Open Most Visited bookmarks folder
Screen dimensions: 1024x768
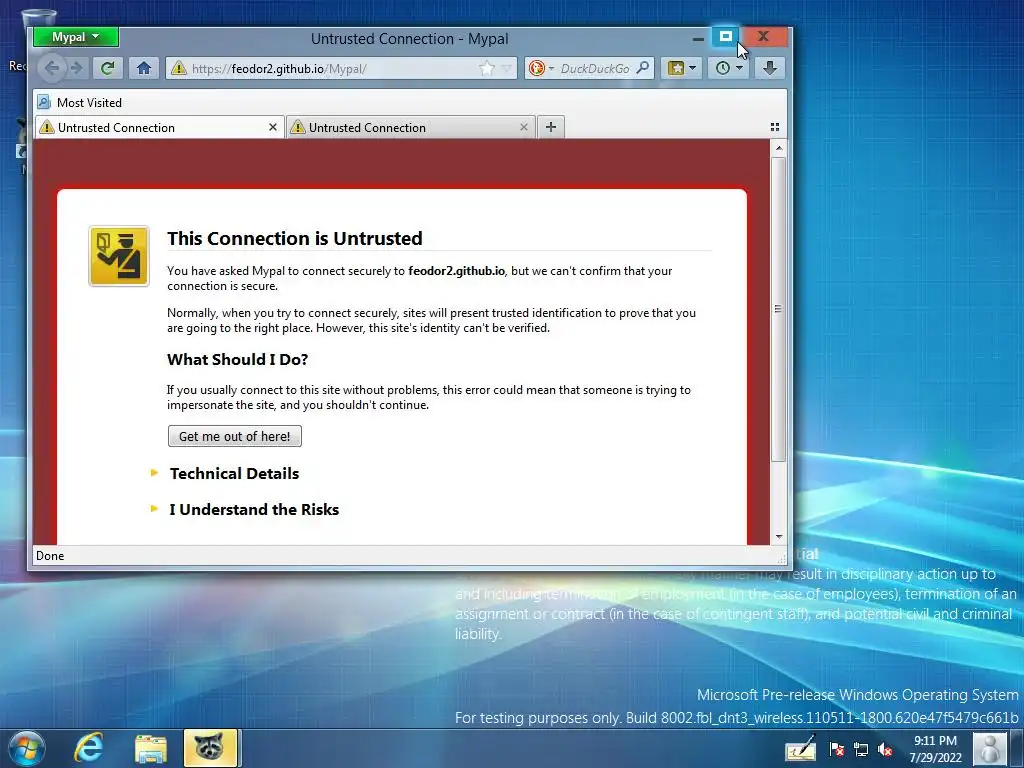(x=80, y=103)
